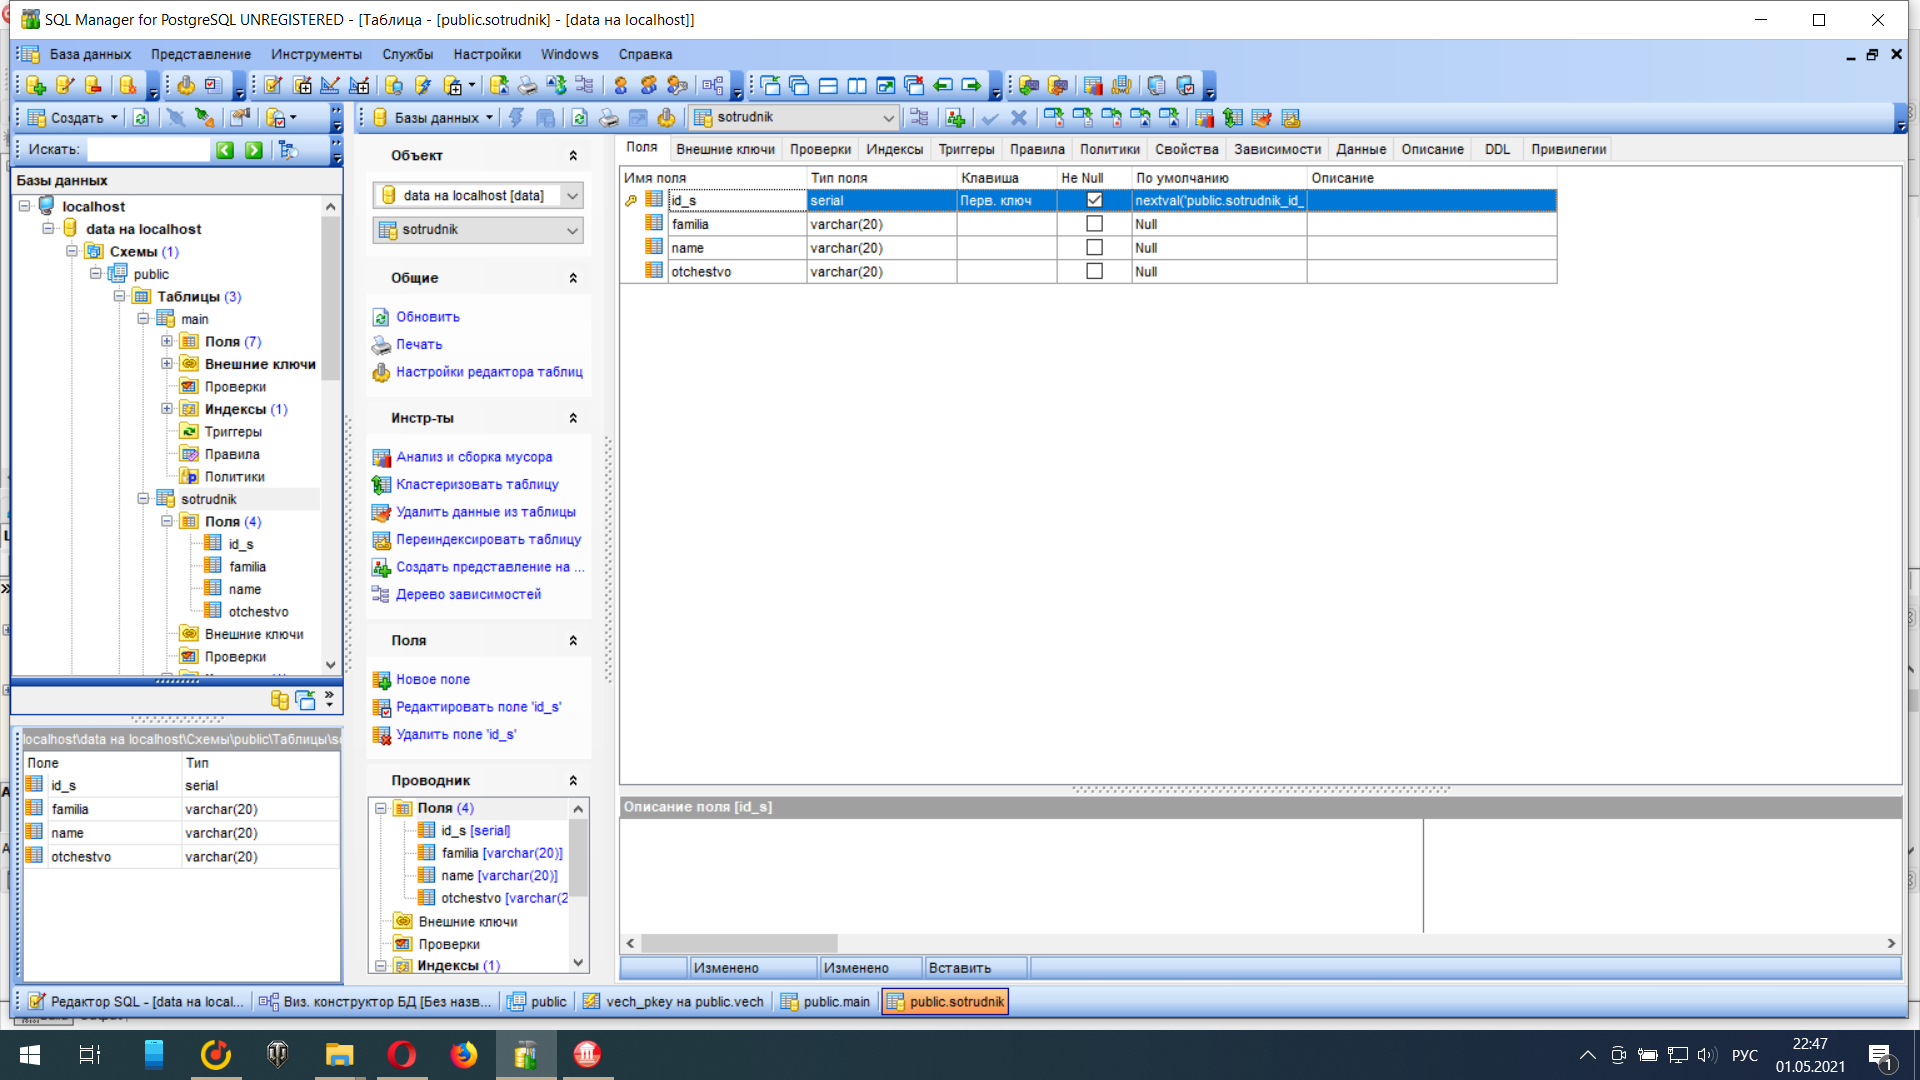Open the print icon in the top toolbar
This screenshot has height=1080, width=1920.
coord(528,86)
